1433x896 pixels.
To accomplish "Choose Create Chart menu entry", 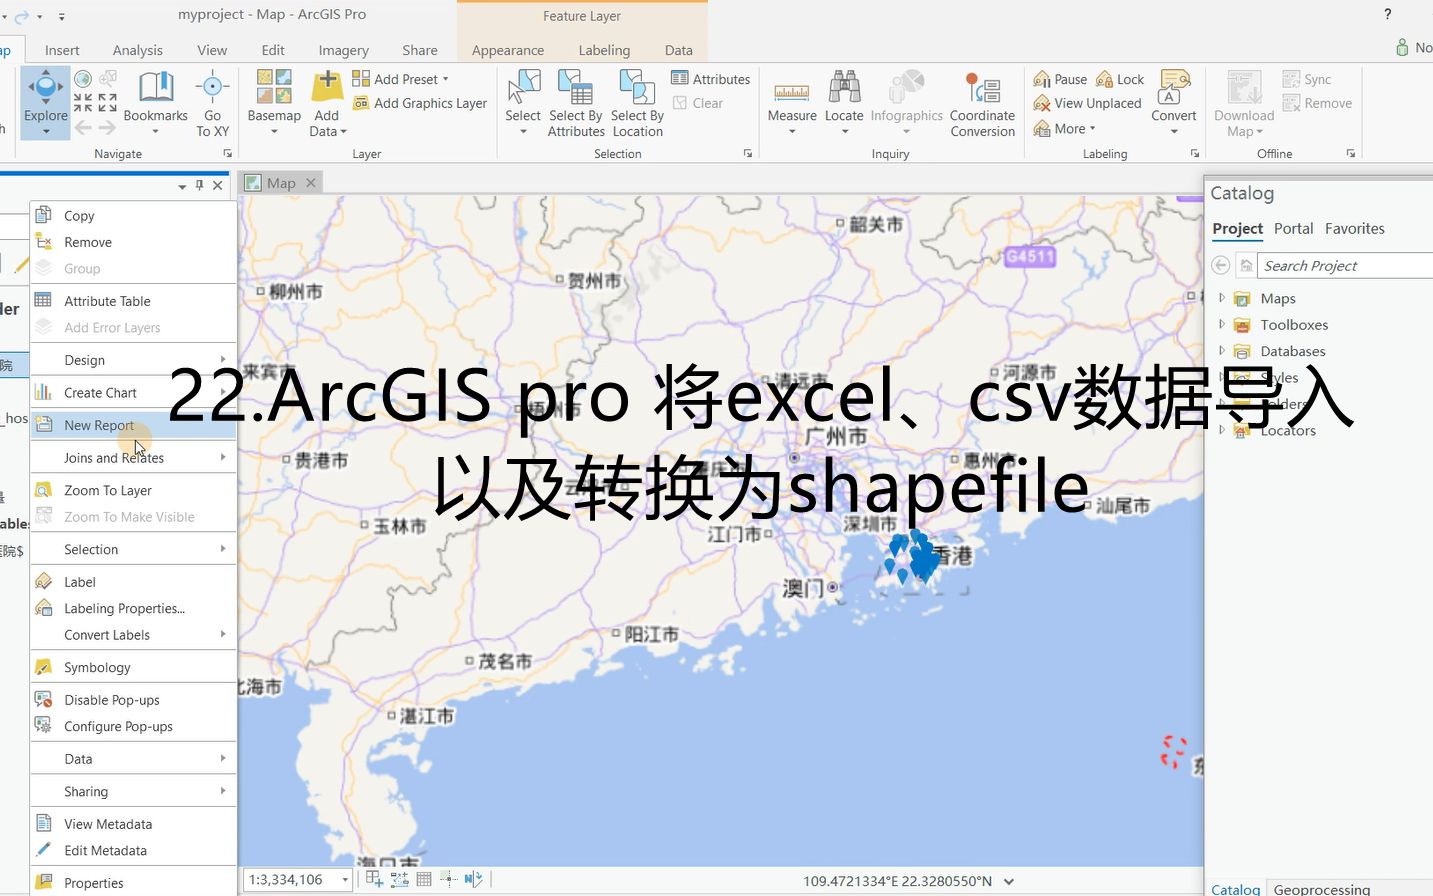I will pyautogui.click(x=133, y=393).
